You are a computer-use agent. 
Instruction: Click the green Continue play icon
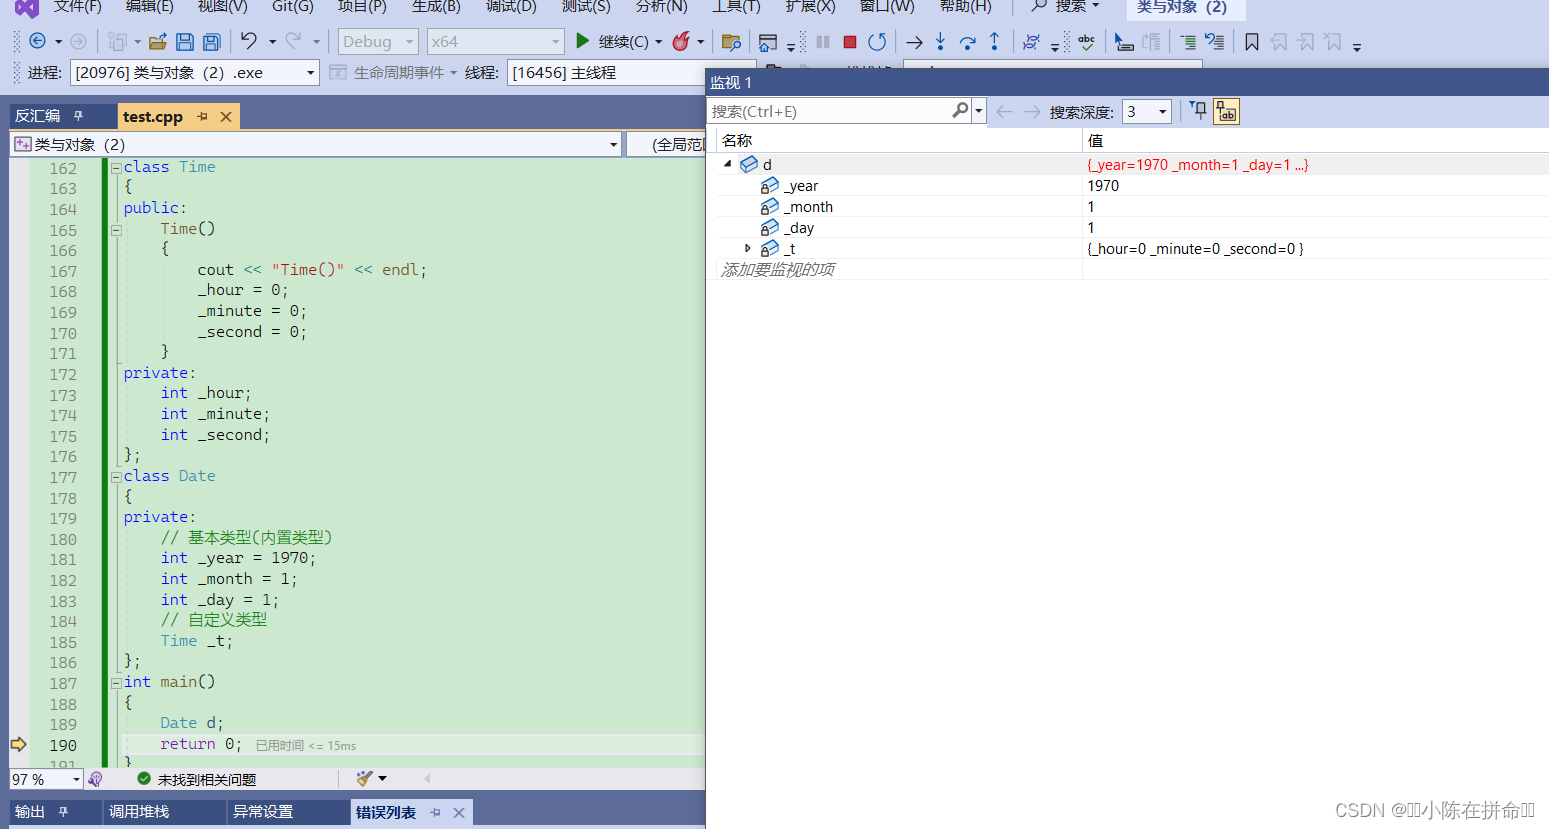point(582,41)
